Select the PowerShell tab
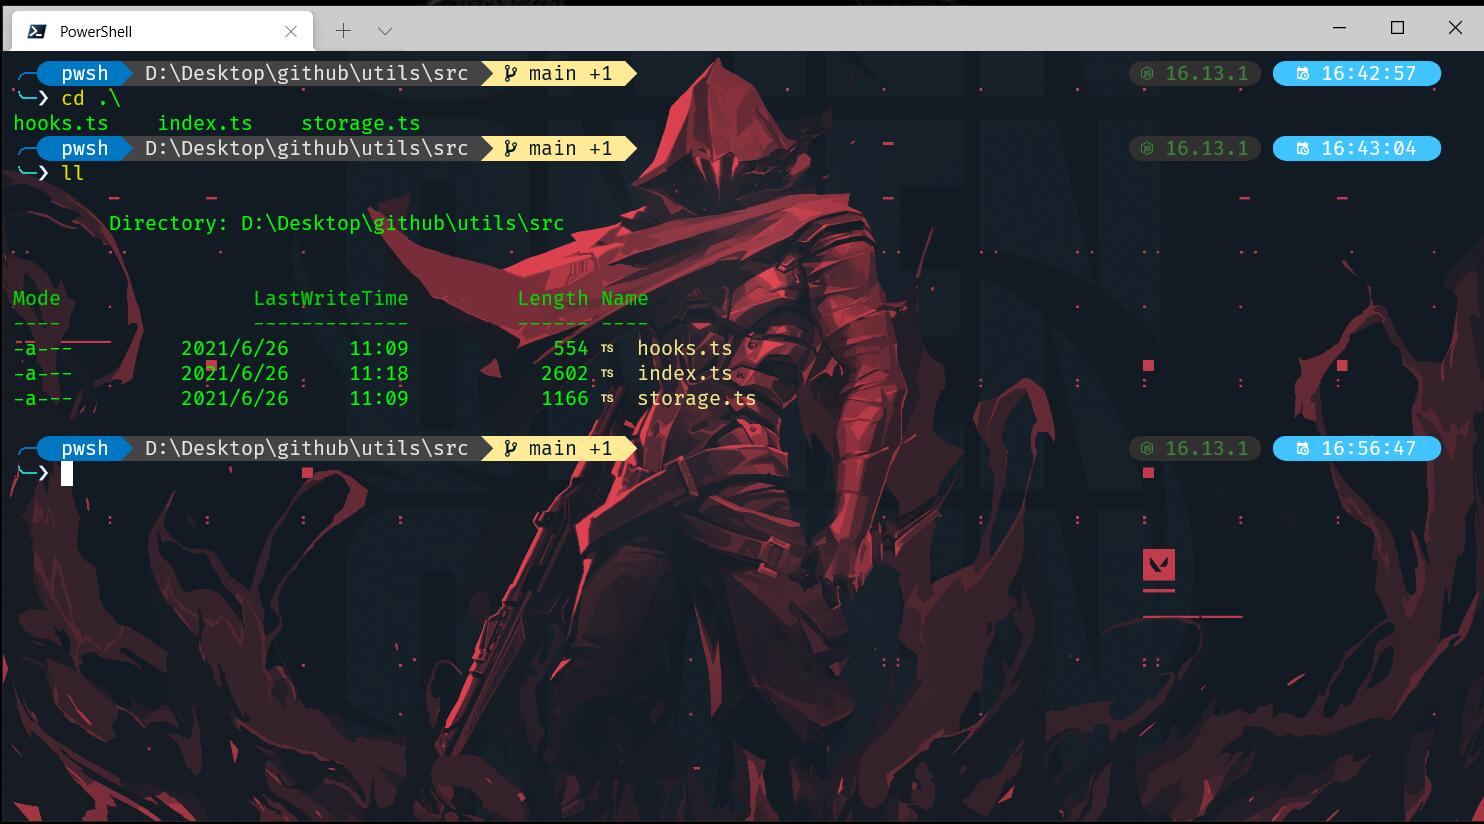The width and height of the screenshot is (1484, 824). click(150, 31)
